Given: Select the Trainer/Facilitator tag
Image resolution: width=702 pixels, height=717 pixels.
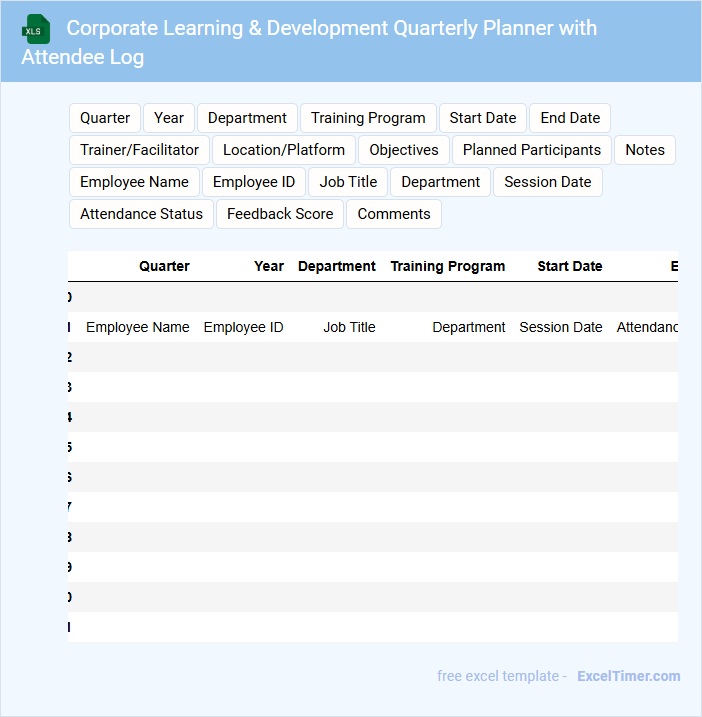Looking at the screenshot, I should [139, 150].
